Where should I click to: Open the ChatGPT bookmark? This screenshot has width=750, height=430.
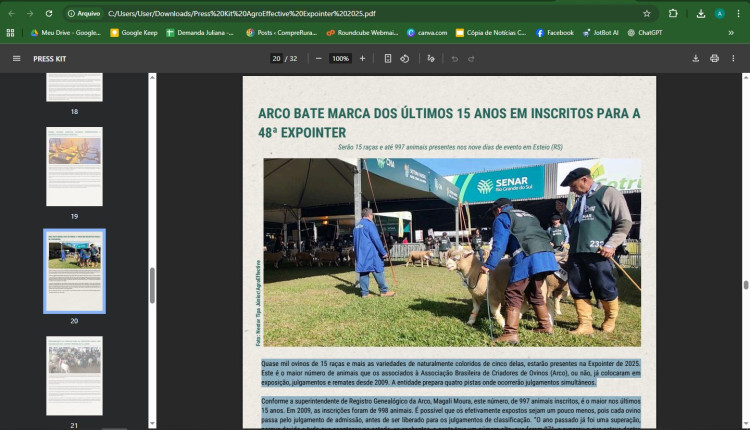[645, 32]
